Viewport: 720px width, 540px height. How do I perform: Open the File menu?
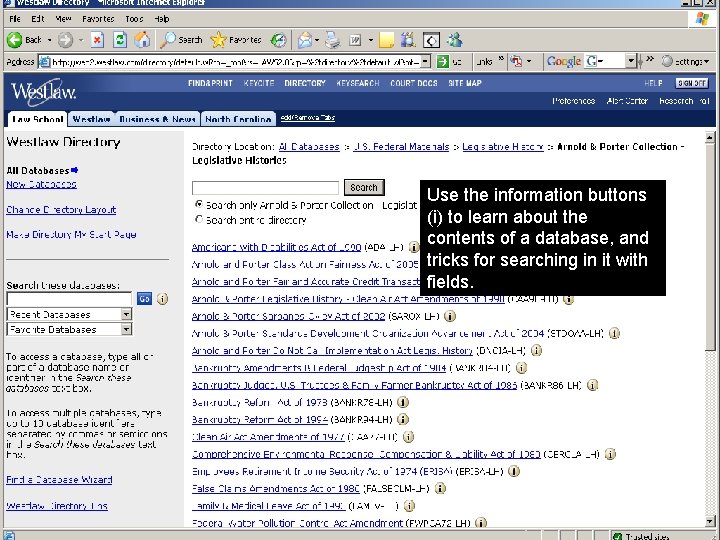(x=15, y=19)
